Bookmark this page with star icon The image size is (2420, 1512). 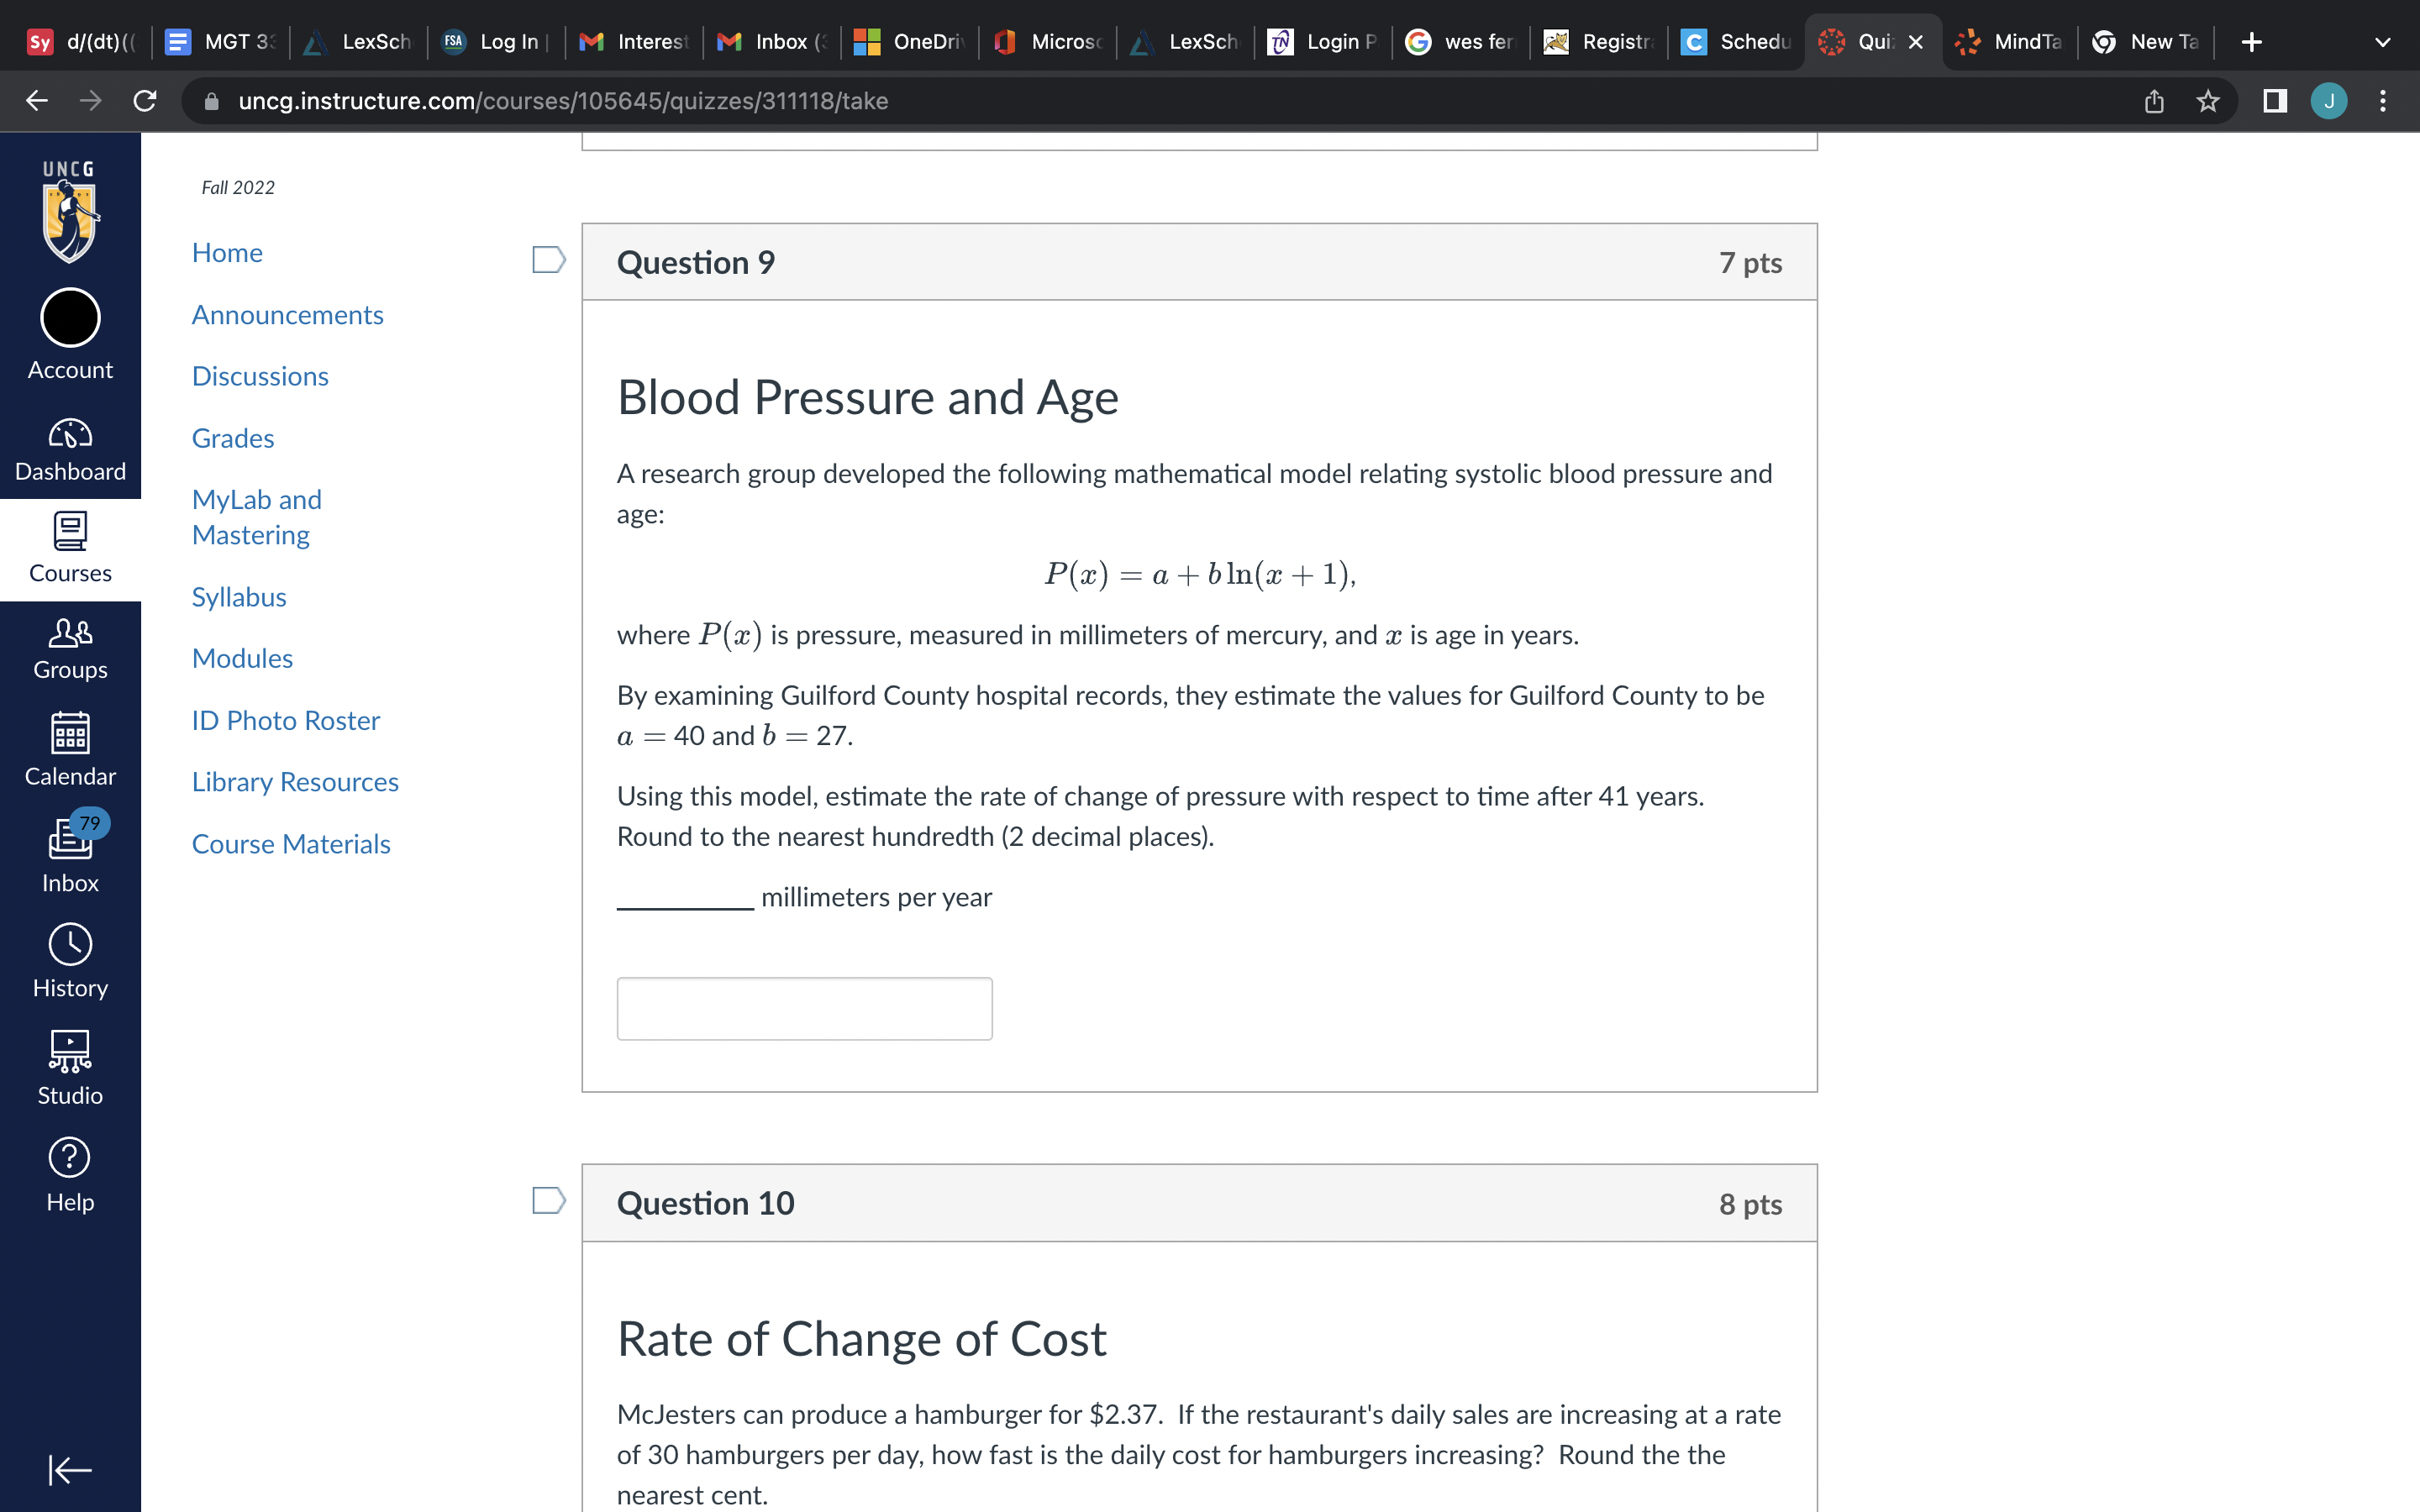2208,101
